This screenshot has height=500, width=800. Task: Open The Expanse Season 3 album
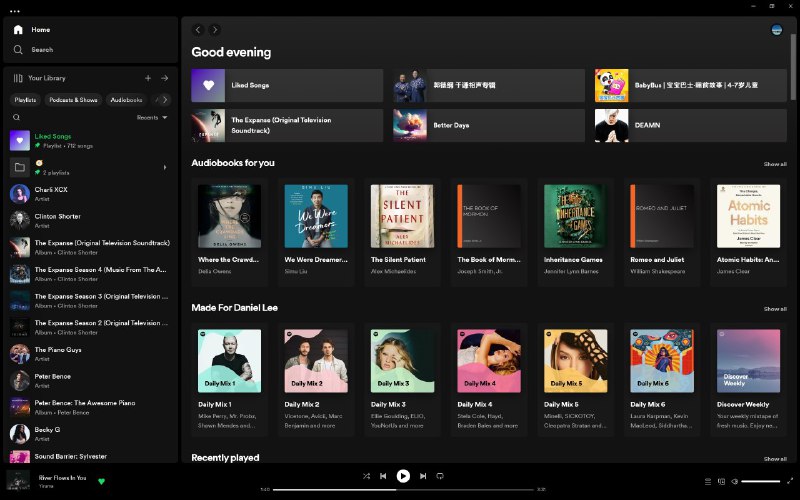coord(90,301)
